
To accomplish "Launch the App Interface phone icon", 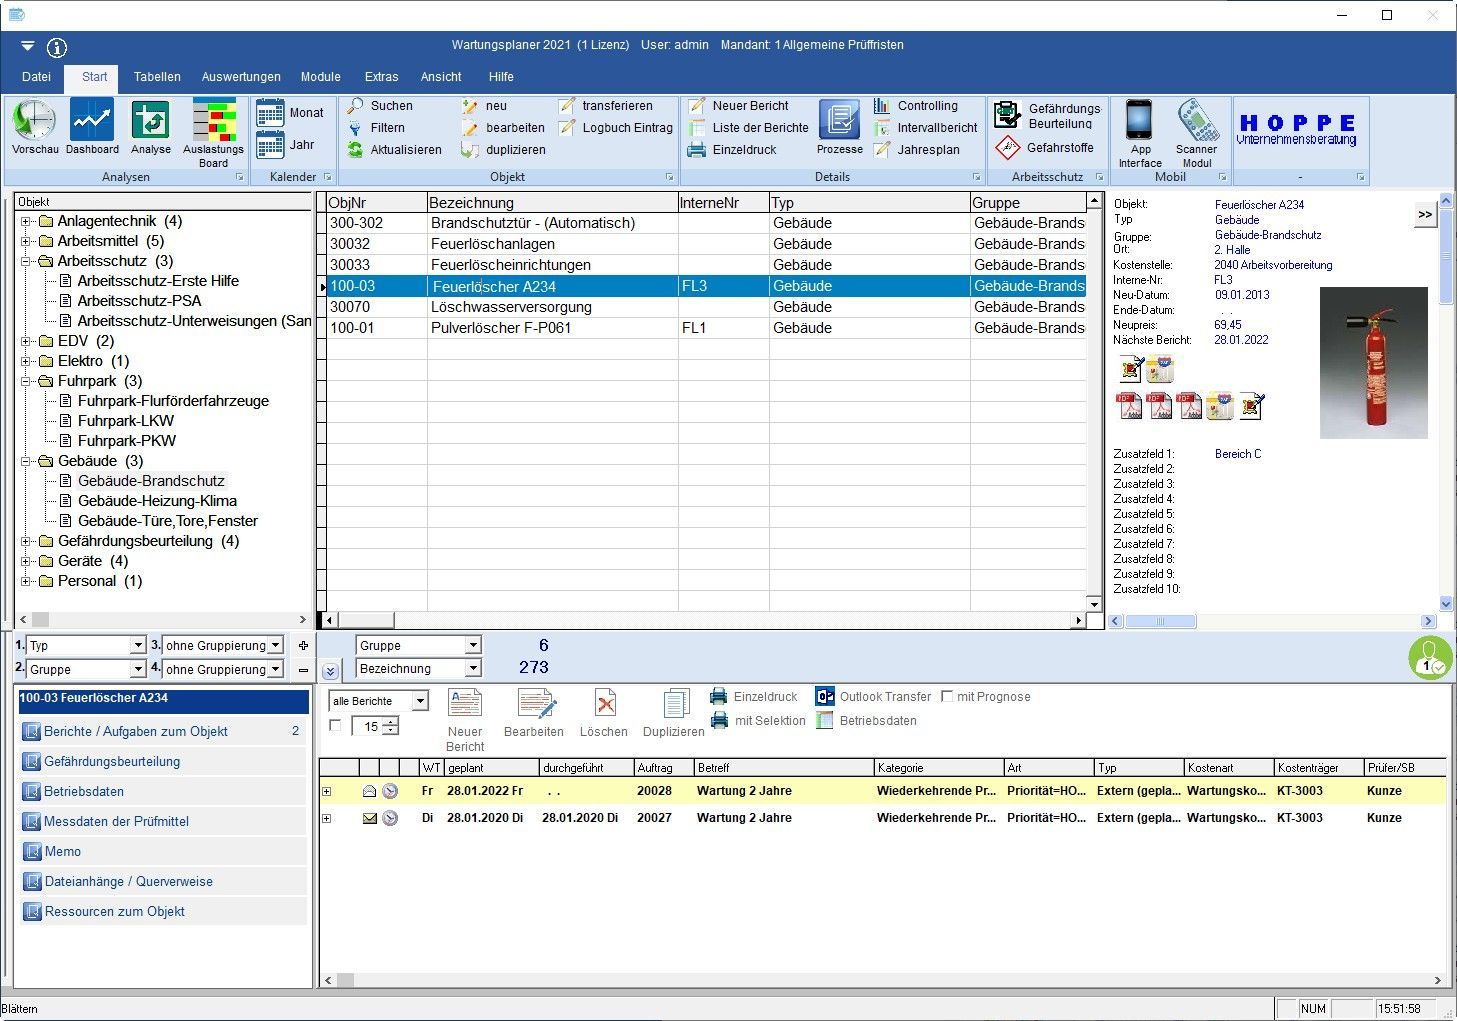I will [1139, 121].
